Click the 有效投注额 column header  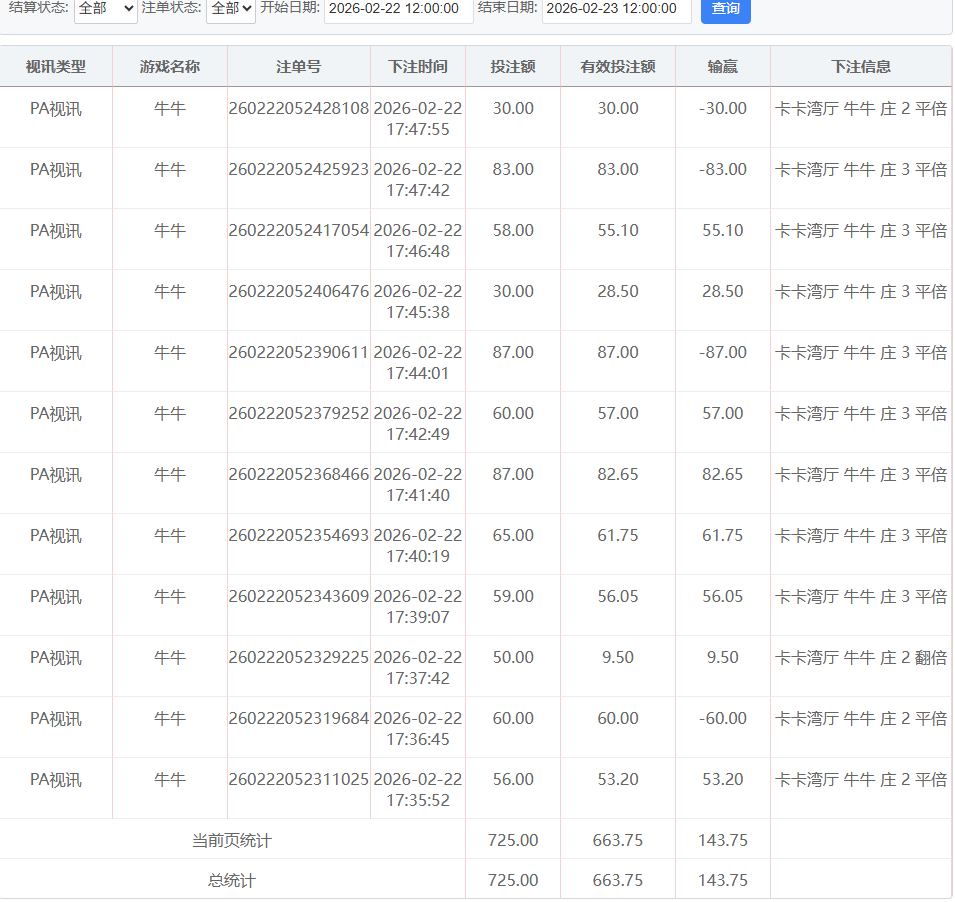point(617,67)
